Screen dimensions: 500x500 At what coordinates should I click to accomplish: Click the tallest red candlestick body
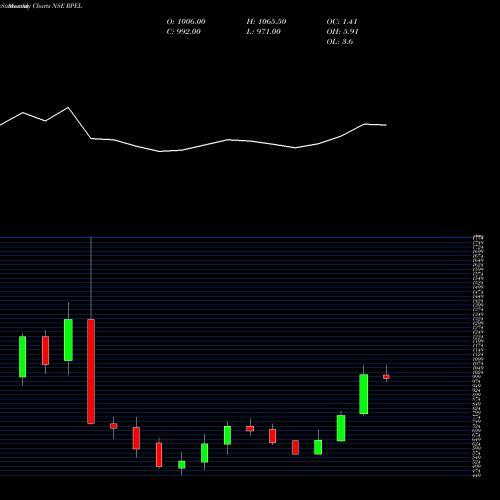click(91, 371)
